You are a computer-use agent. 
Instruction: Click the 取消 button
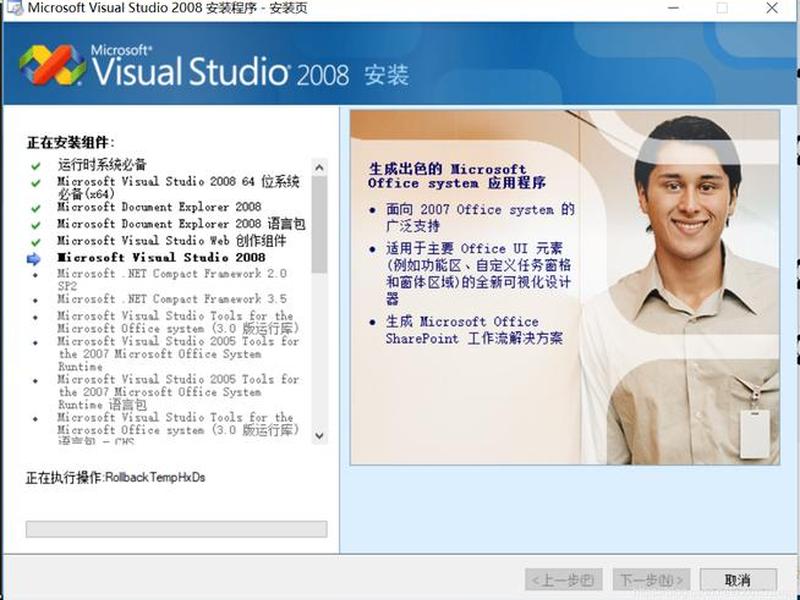coord(738,580)
